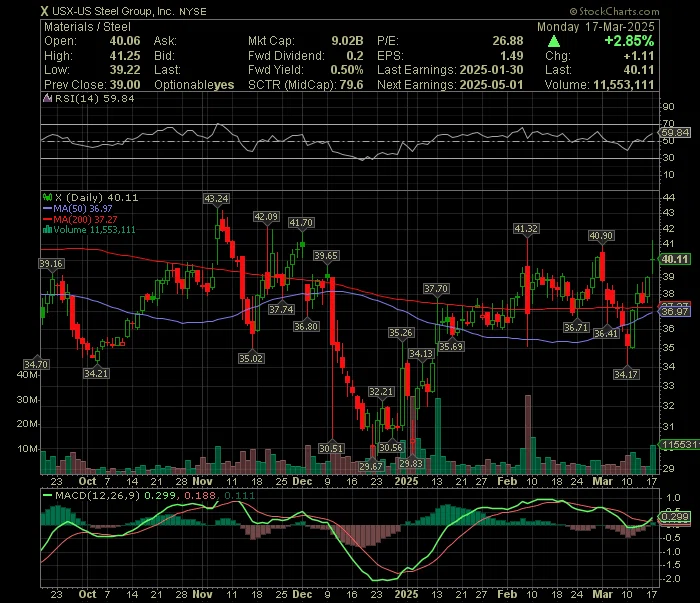The width and height of the screenshot is (700, 603).
Task: Click the Mkt Cap value 9.02B
Action: point(347,41)
